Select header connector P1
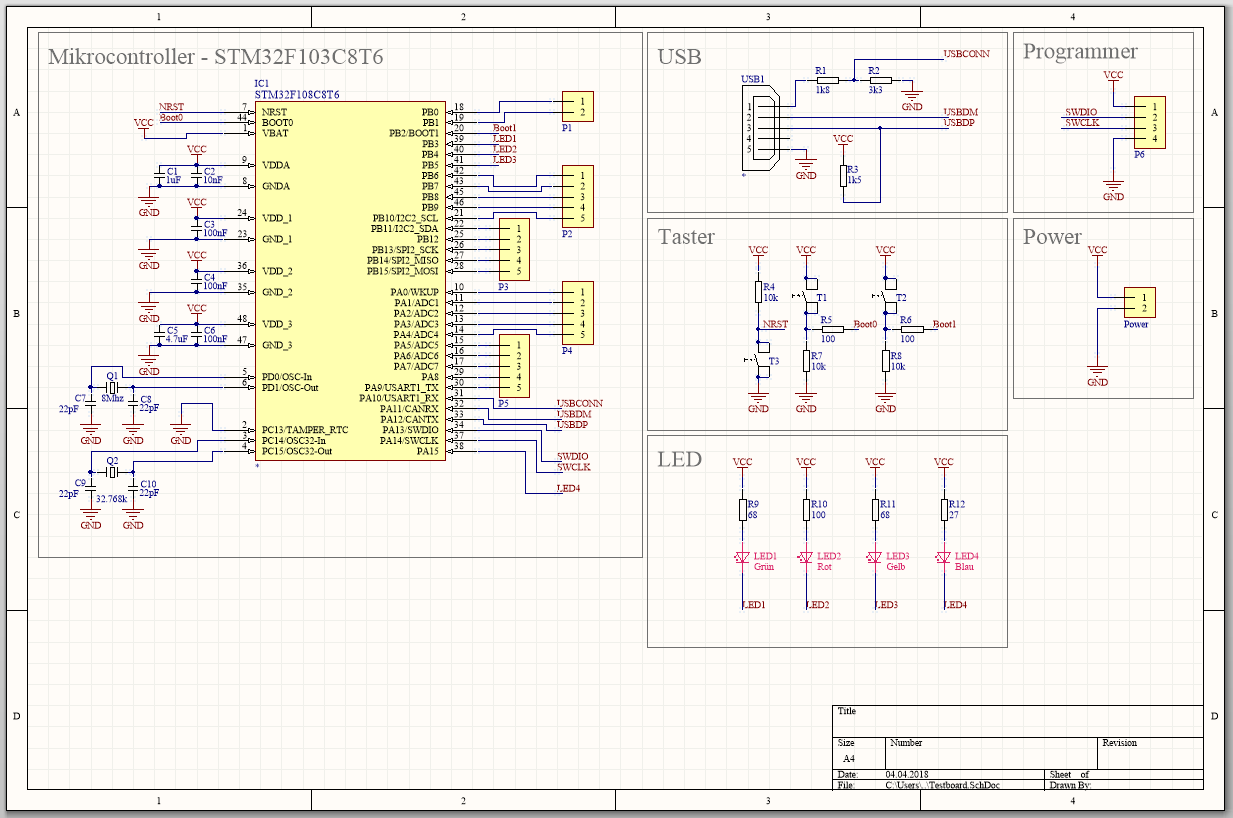The image size is (1233, 818). coord(578,107)
